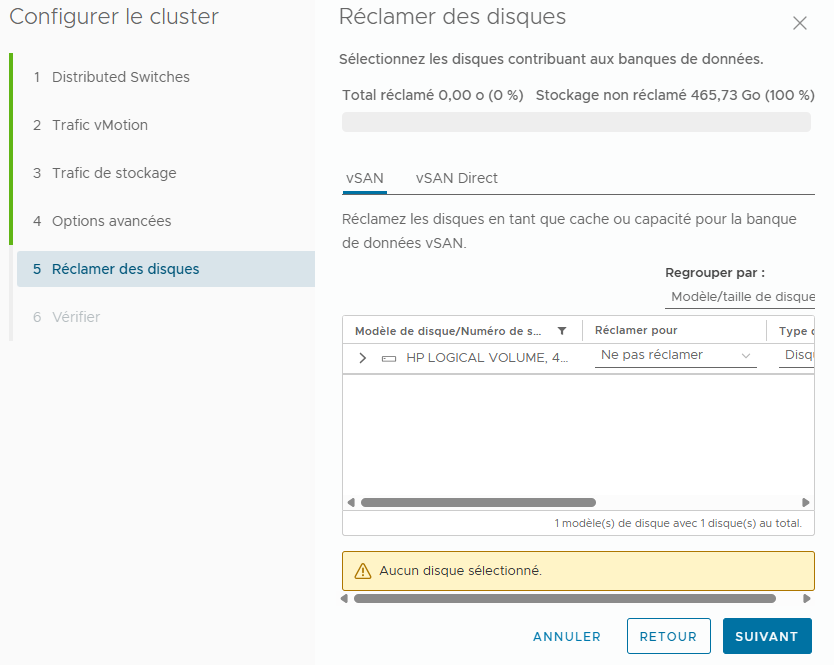Viewport: 834px width, 665px height.
Task: Click the table scrollbar left arrow
Action: pos(351,503)
